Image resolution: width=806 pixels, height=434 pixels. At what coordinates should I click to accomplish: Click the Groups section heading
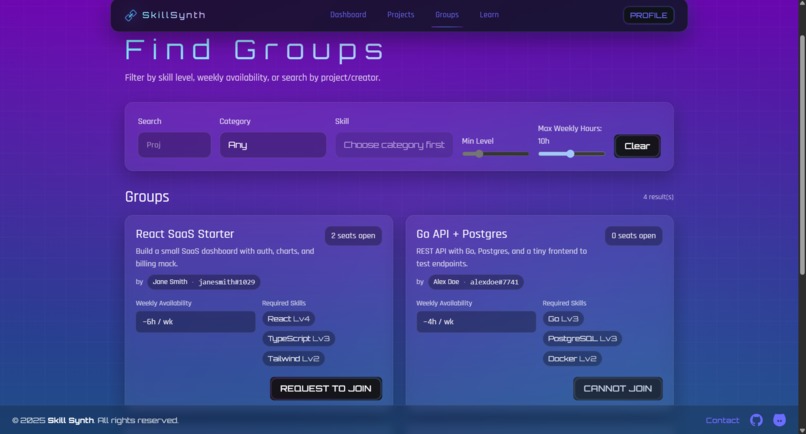click(x=147, y=197)
